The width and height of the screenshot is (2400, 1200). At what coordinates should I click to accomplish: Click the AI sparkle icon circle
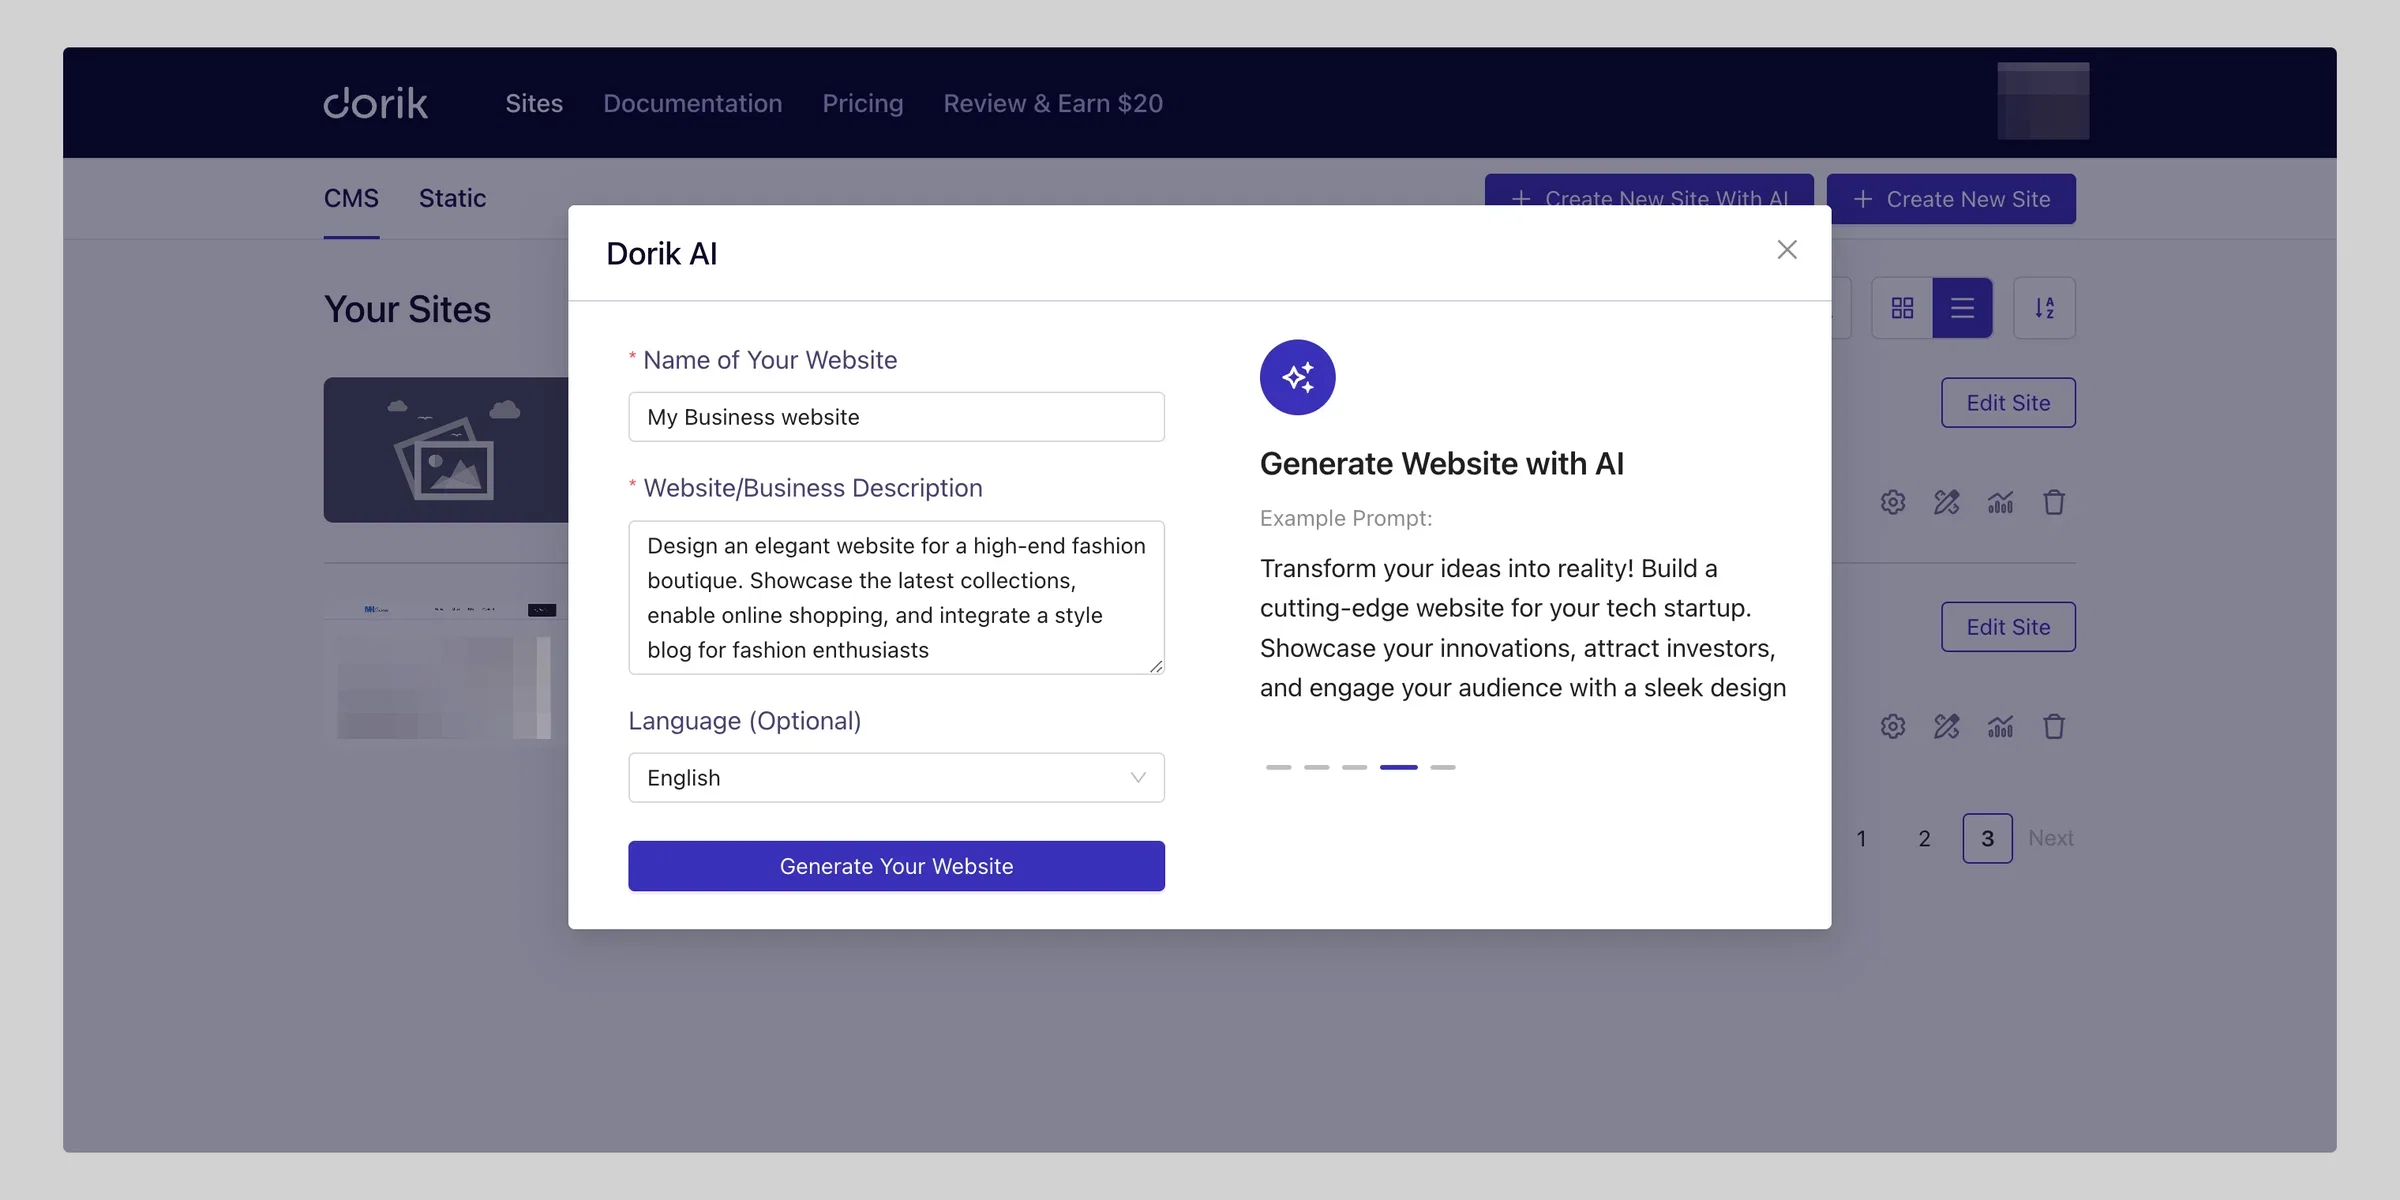[x=1297, y=377]
